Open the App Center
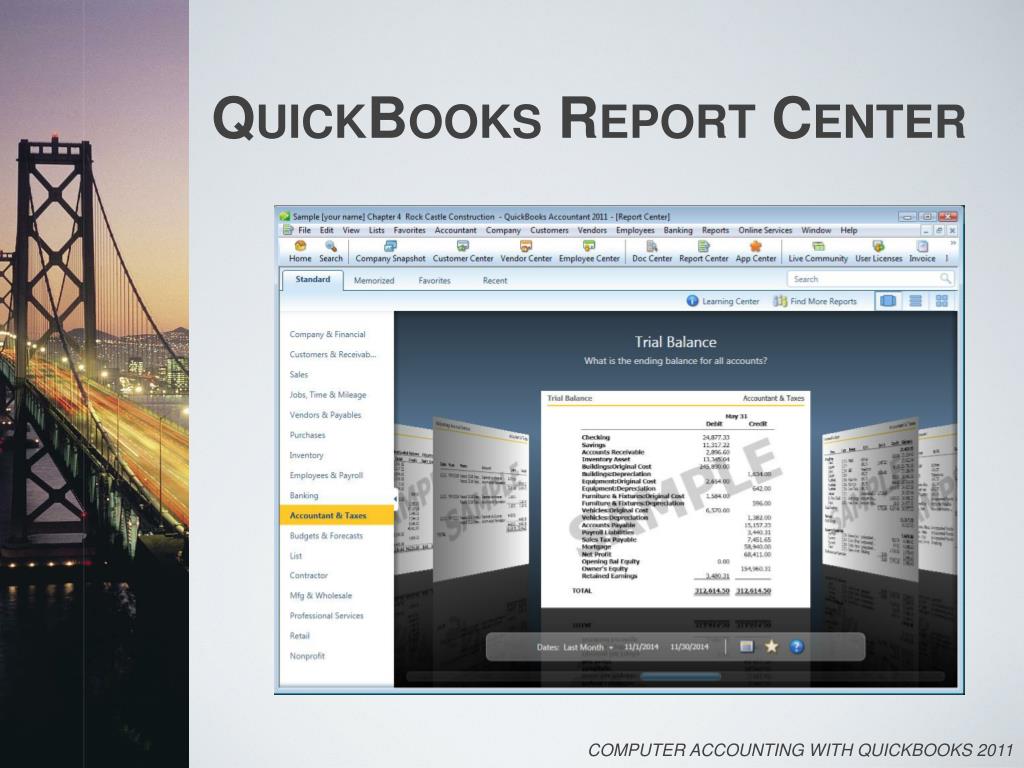The height and width of the screenshot is (768, 1024). coord(756,251)
